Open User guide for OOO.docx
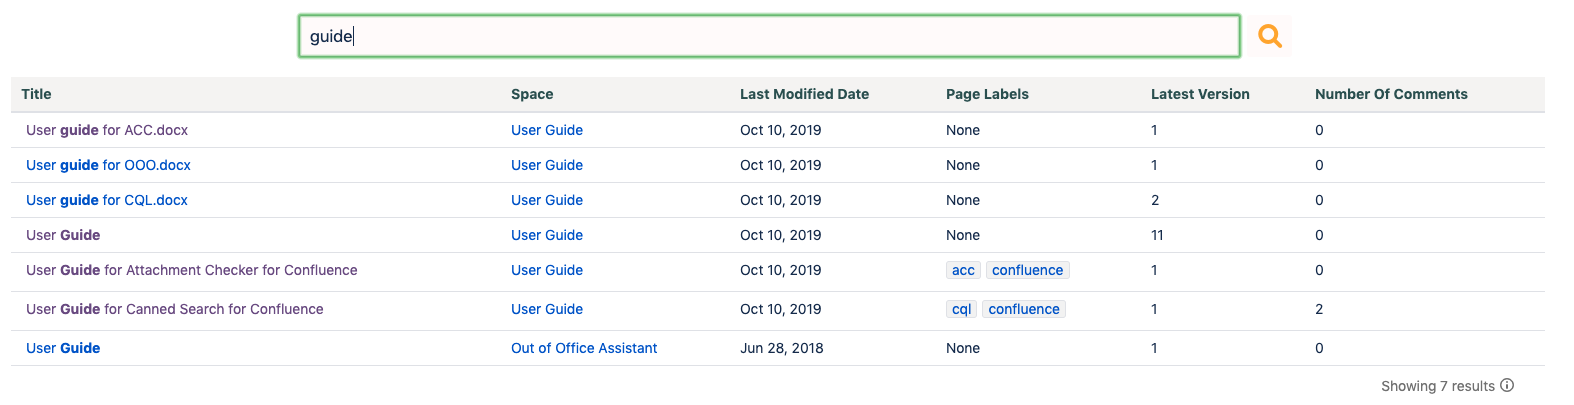Viewport: 1574px width, 405px height. coord(108,165)
